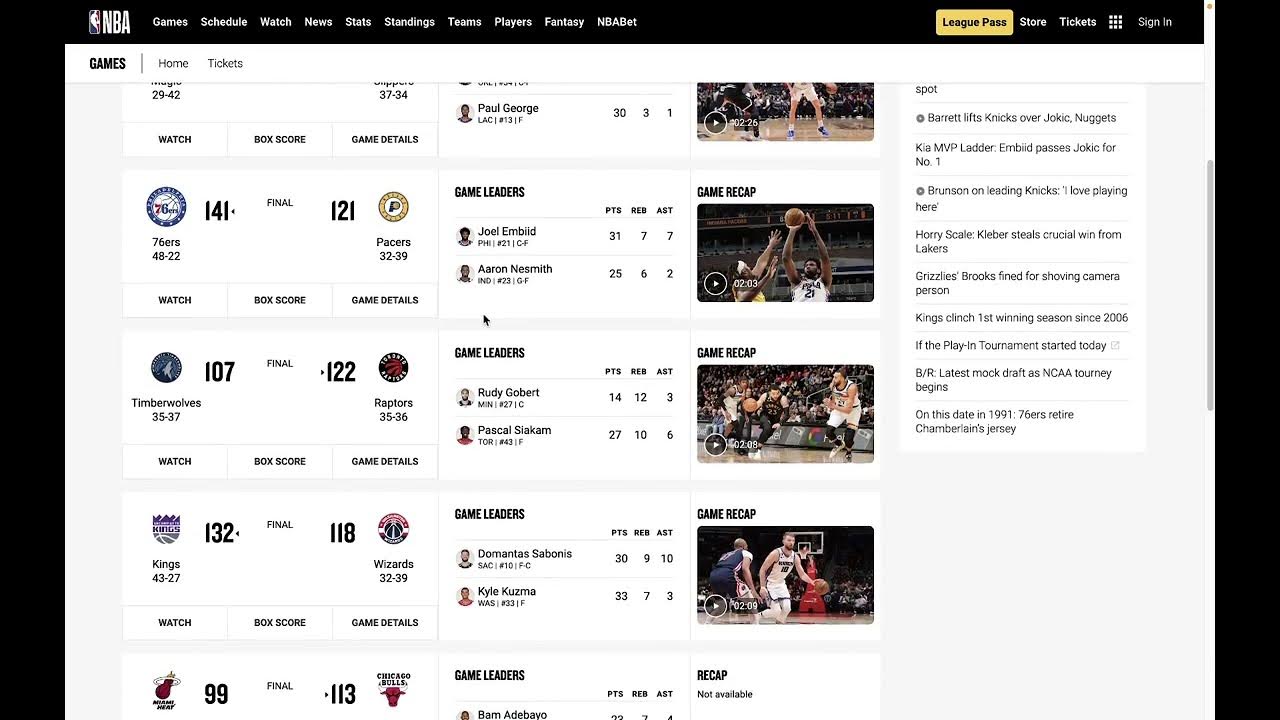Click the Raptors team logo
This screenshot has width=1280, height=720.
393,368
